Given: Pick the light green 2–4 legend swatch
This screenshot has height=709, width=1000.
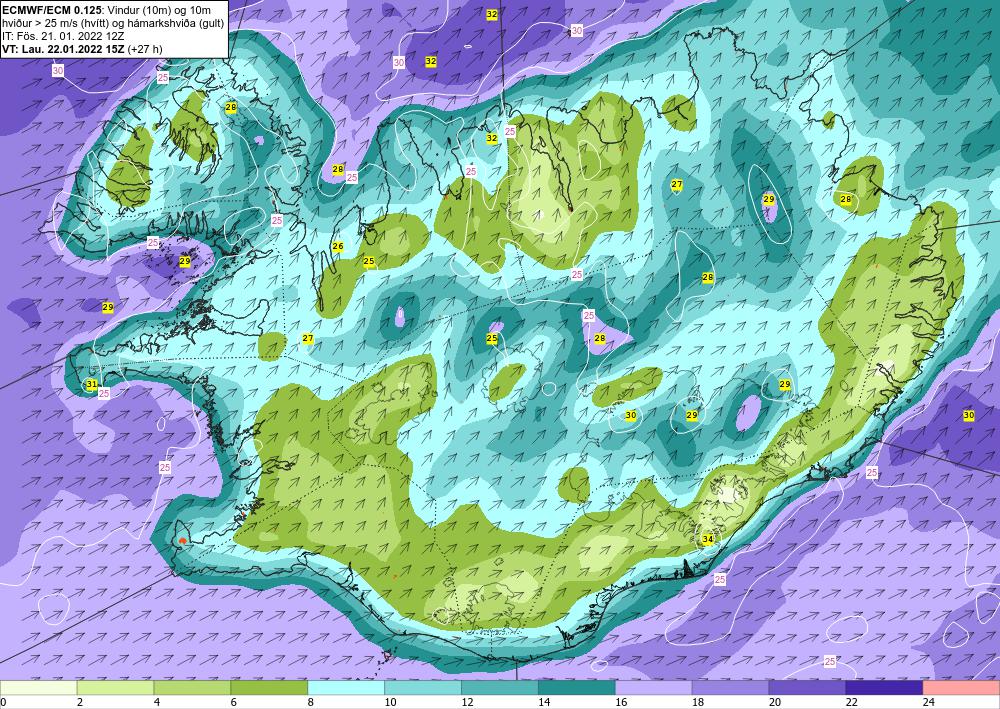Looking at the screenshot, I should click(115, 688).
